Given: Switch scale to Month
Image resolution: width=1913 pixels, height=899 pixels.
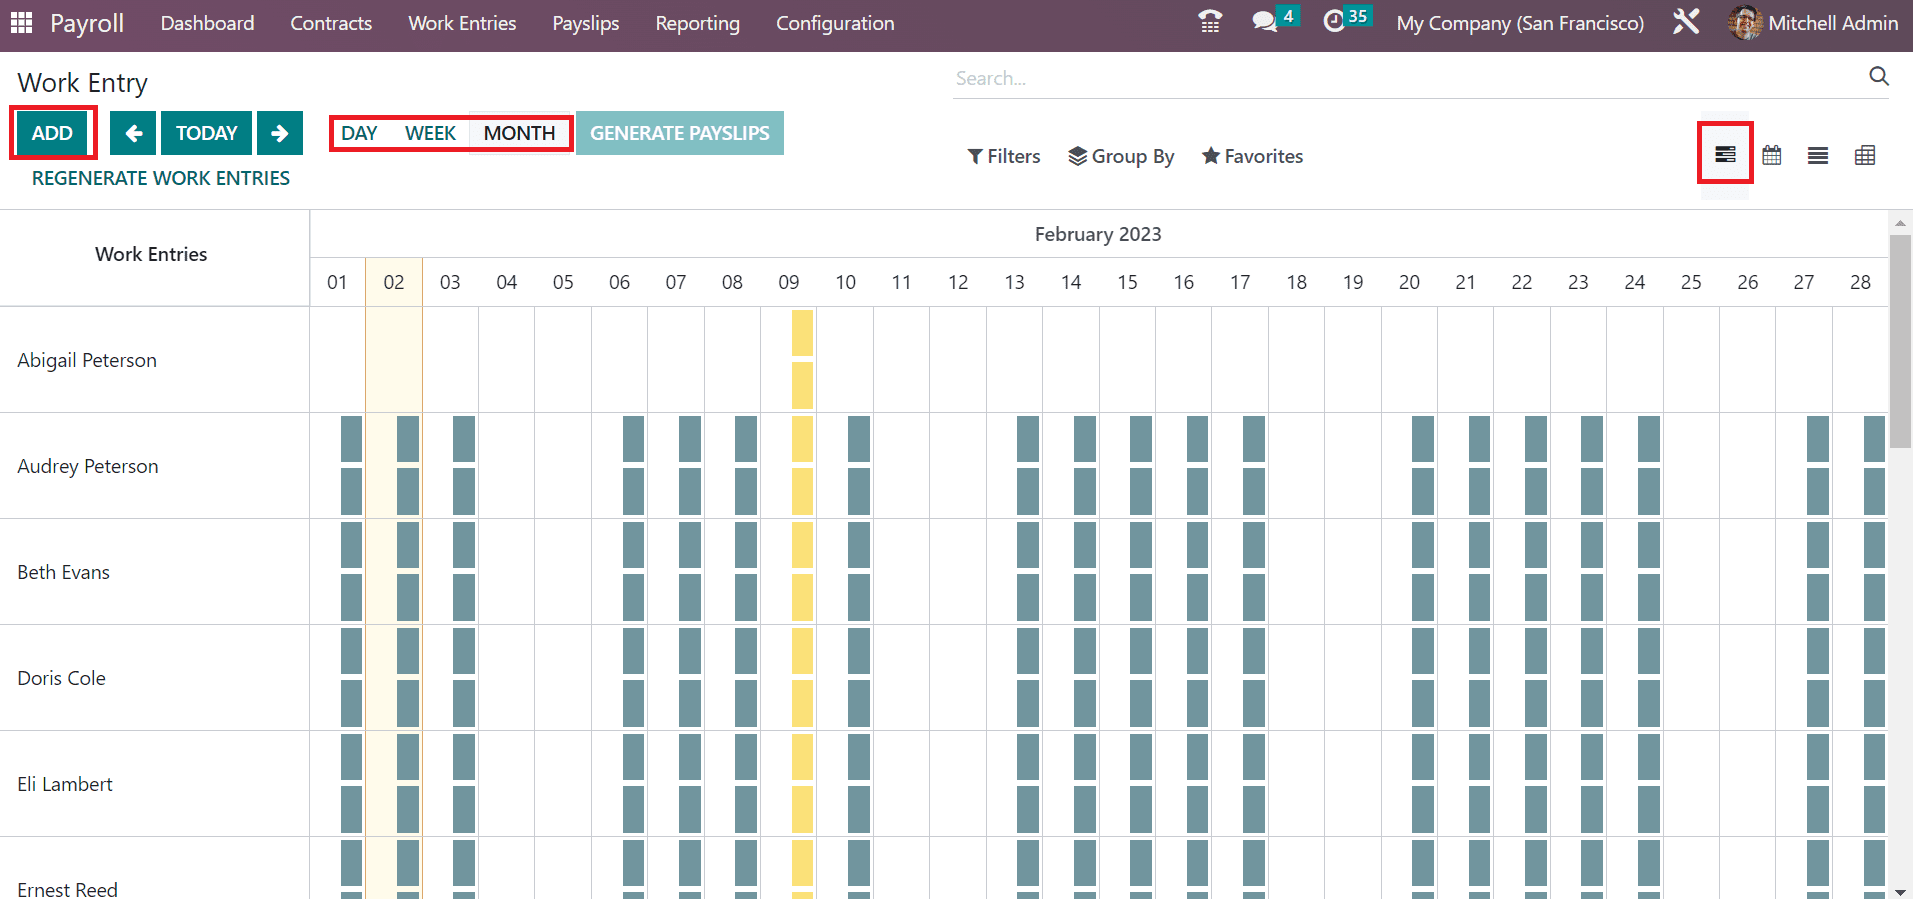Looking at the screenshot, I should [519, 133].
